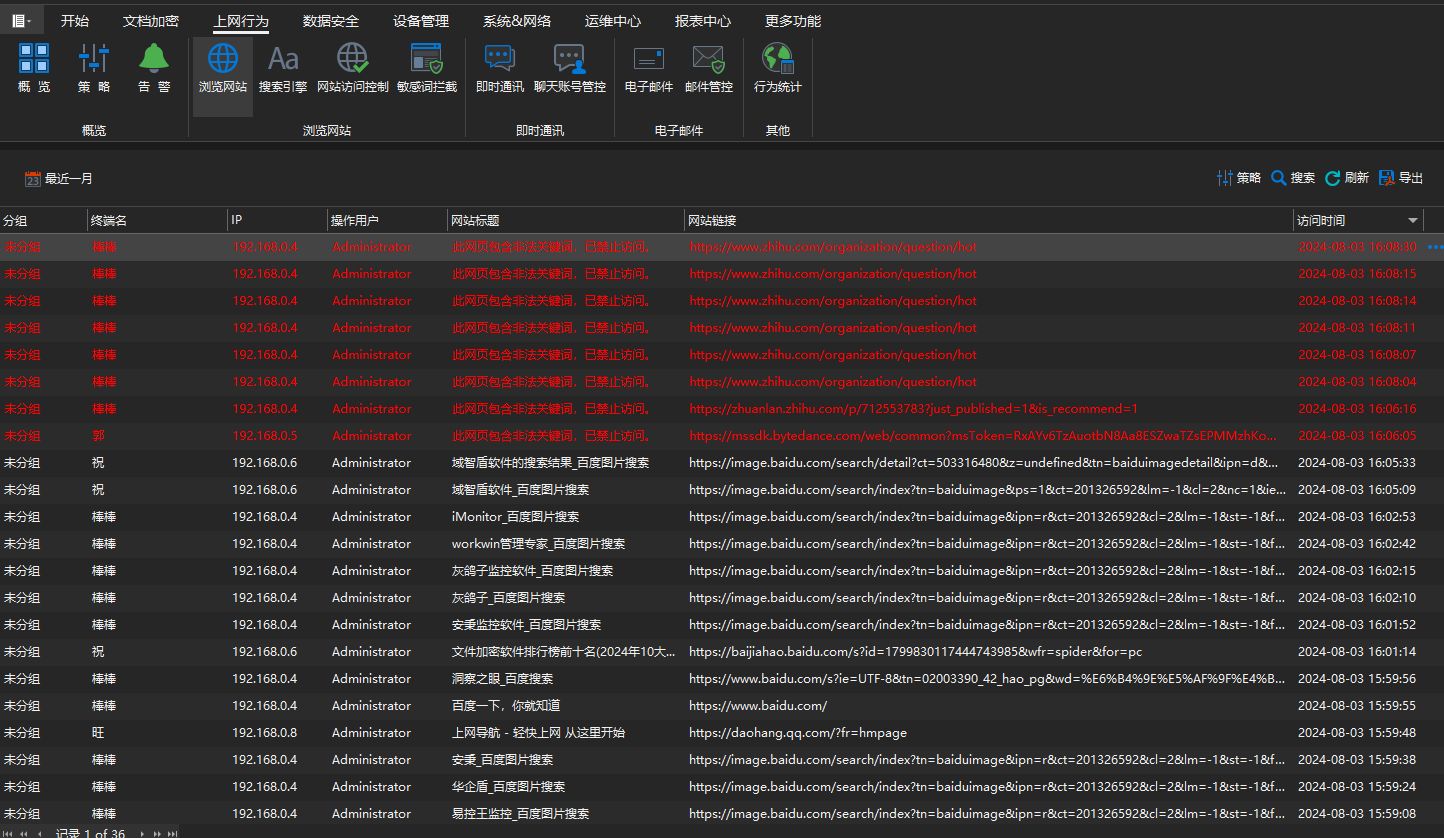Switch to the 上网行为 tab

241,21
